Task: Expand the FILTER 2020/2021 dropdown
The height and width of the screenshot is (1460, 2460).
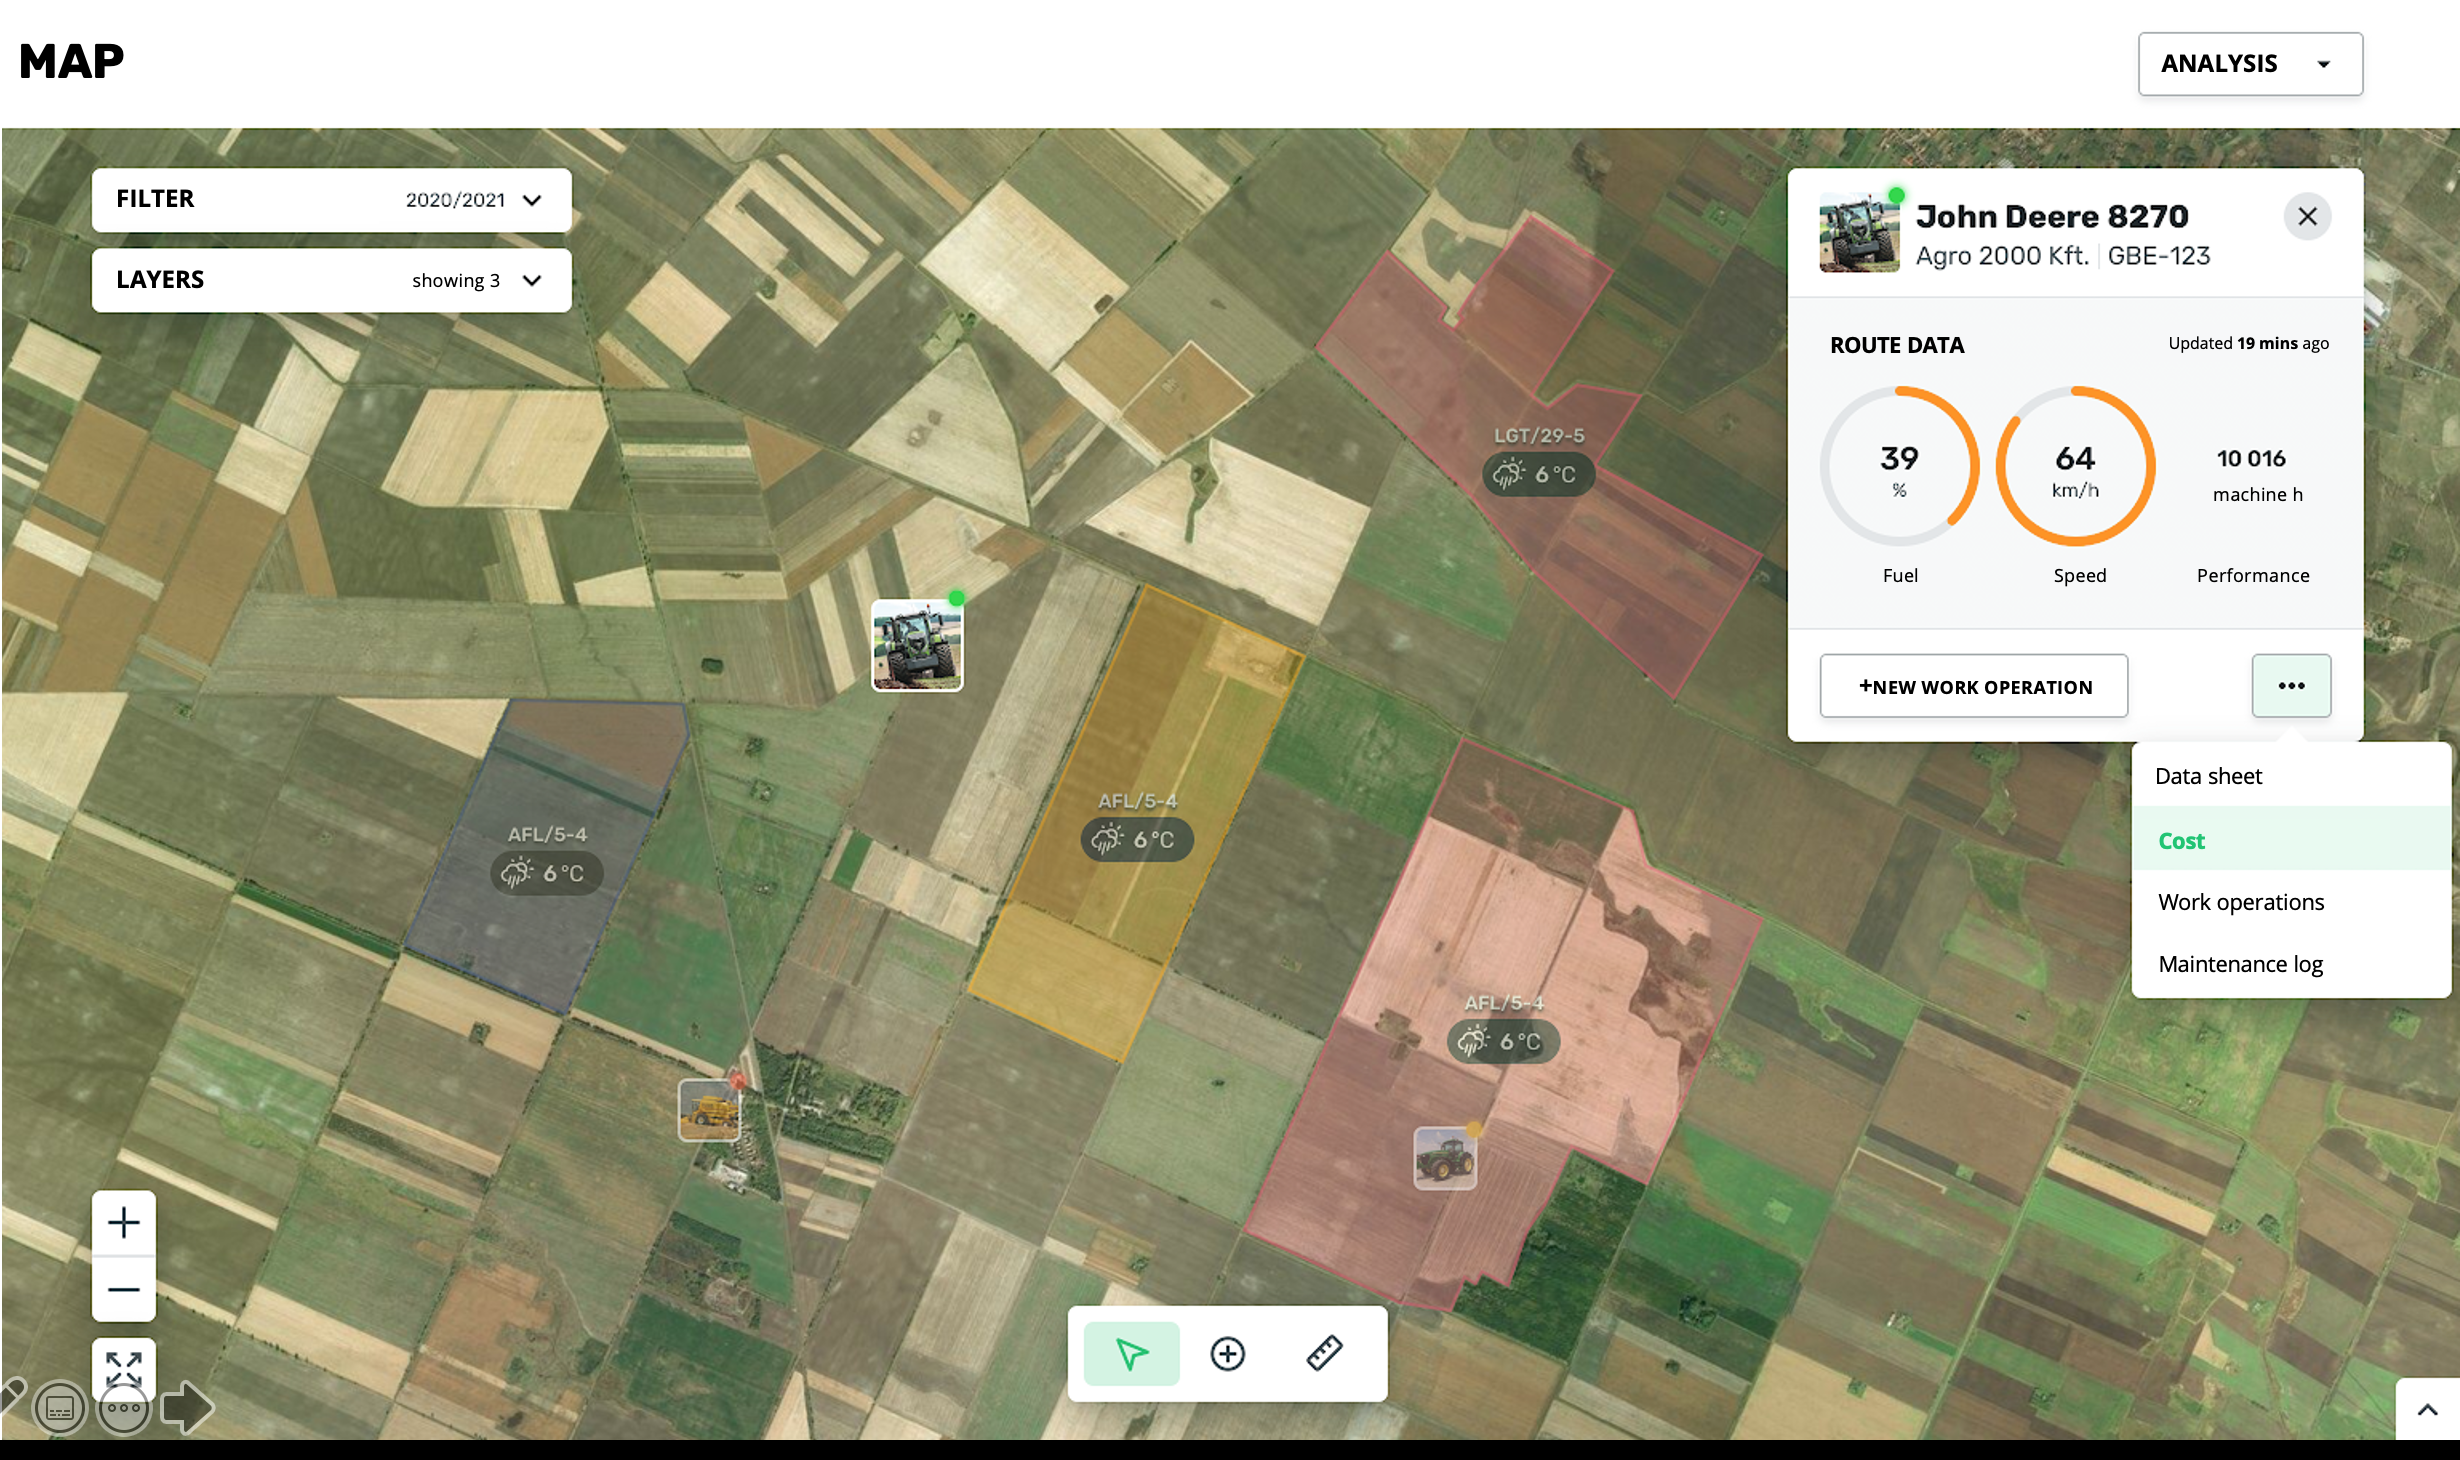Action: [331, 200]
